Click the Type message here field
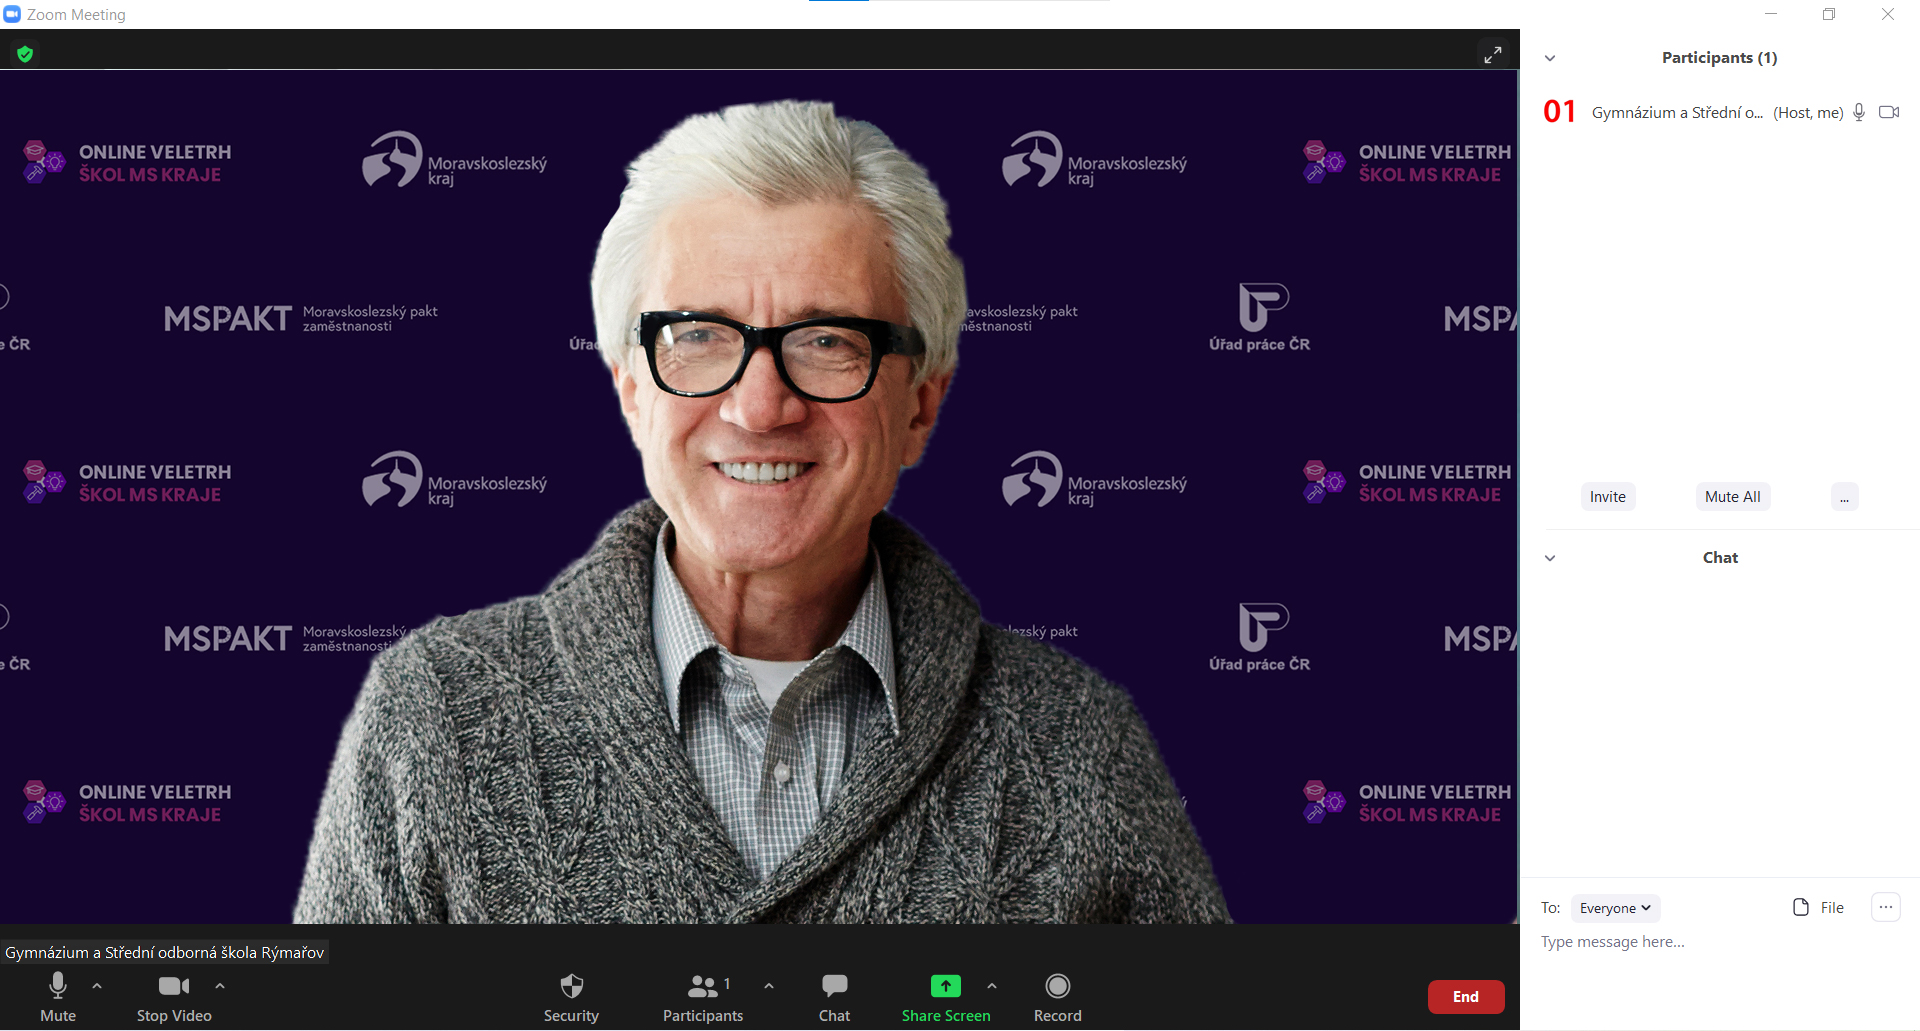The width and height of the screenshot is (1920, 1031). click(1720, 942)
